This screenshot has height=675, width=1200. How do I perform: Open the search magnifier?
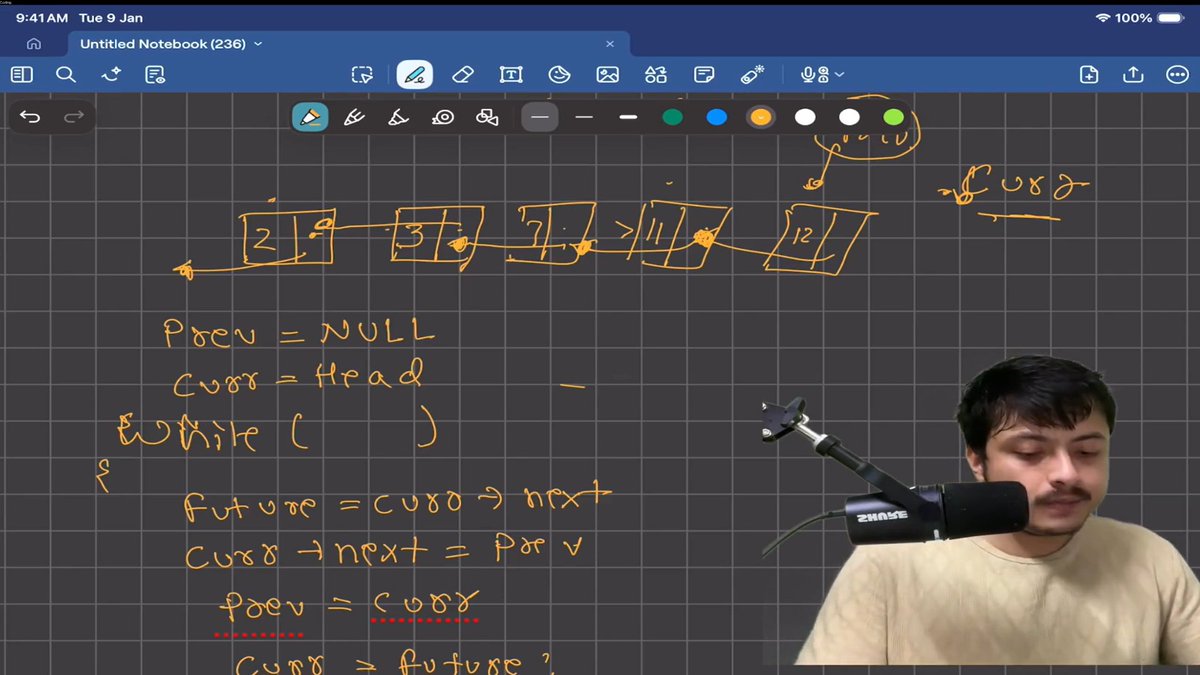pyautogui.click(x=66, y=74)
